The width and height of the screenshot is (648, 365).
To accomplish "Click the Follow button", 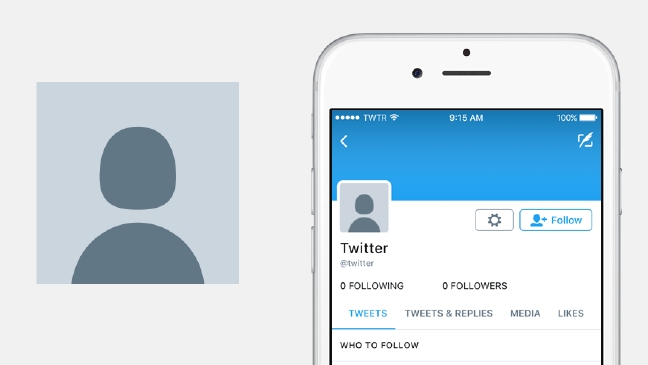I will click(555, 220).
